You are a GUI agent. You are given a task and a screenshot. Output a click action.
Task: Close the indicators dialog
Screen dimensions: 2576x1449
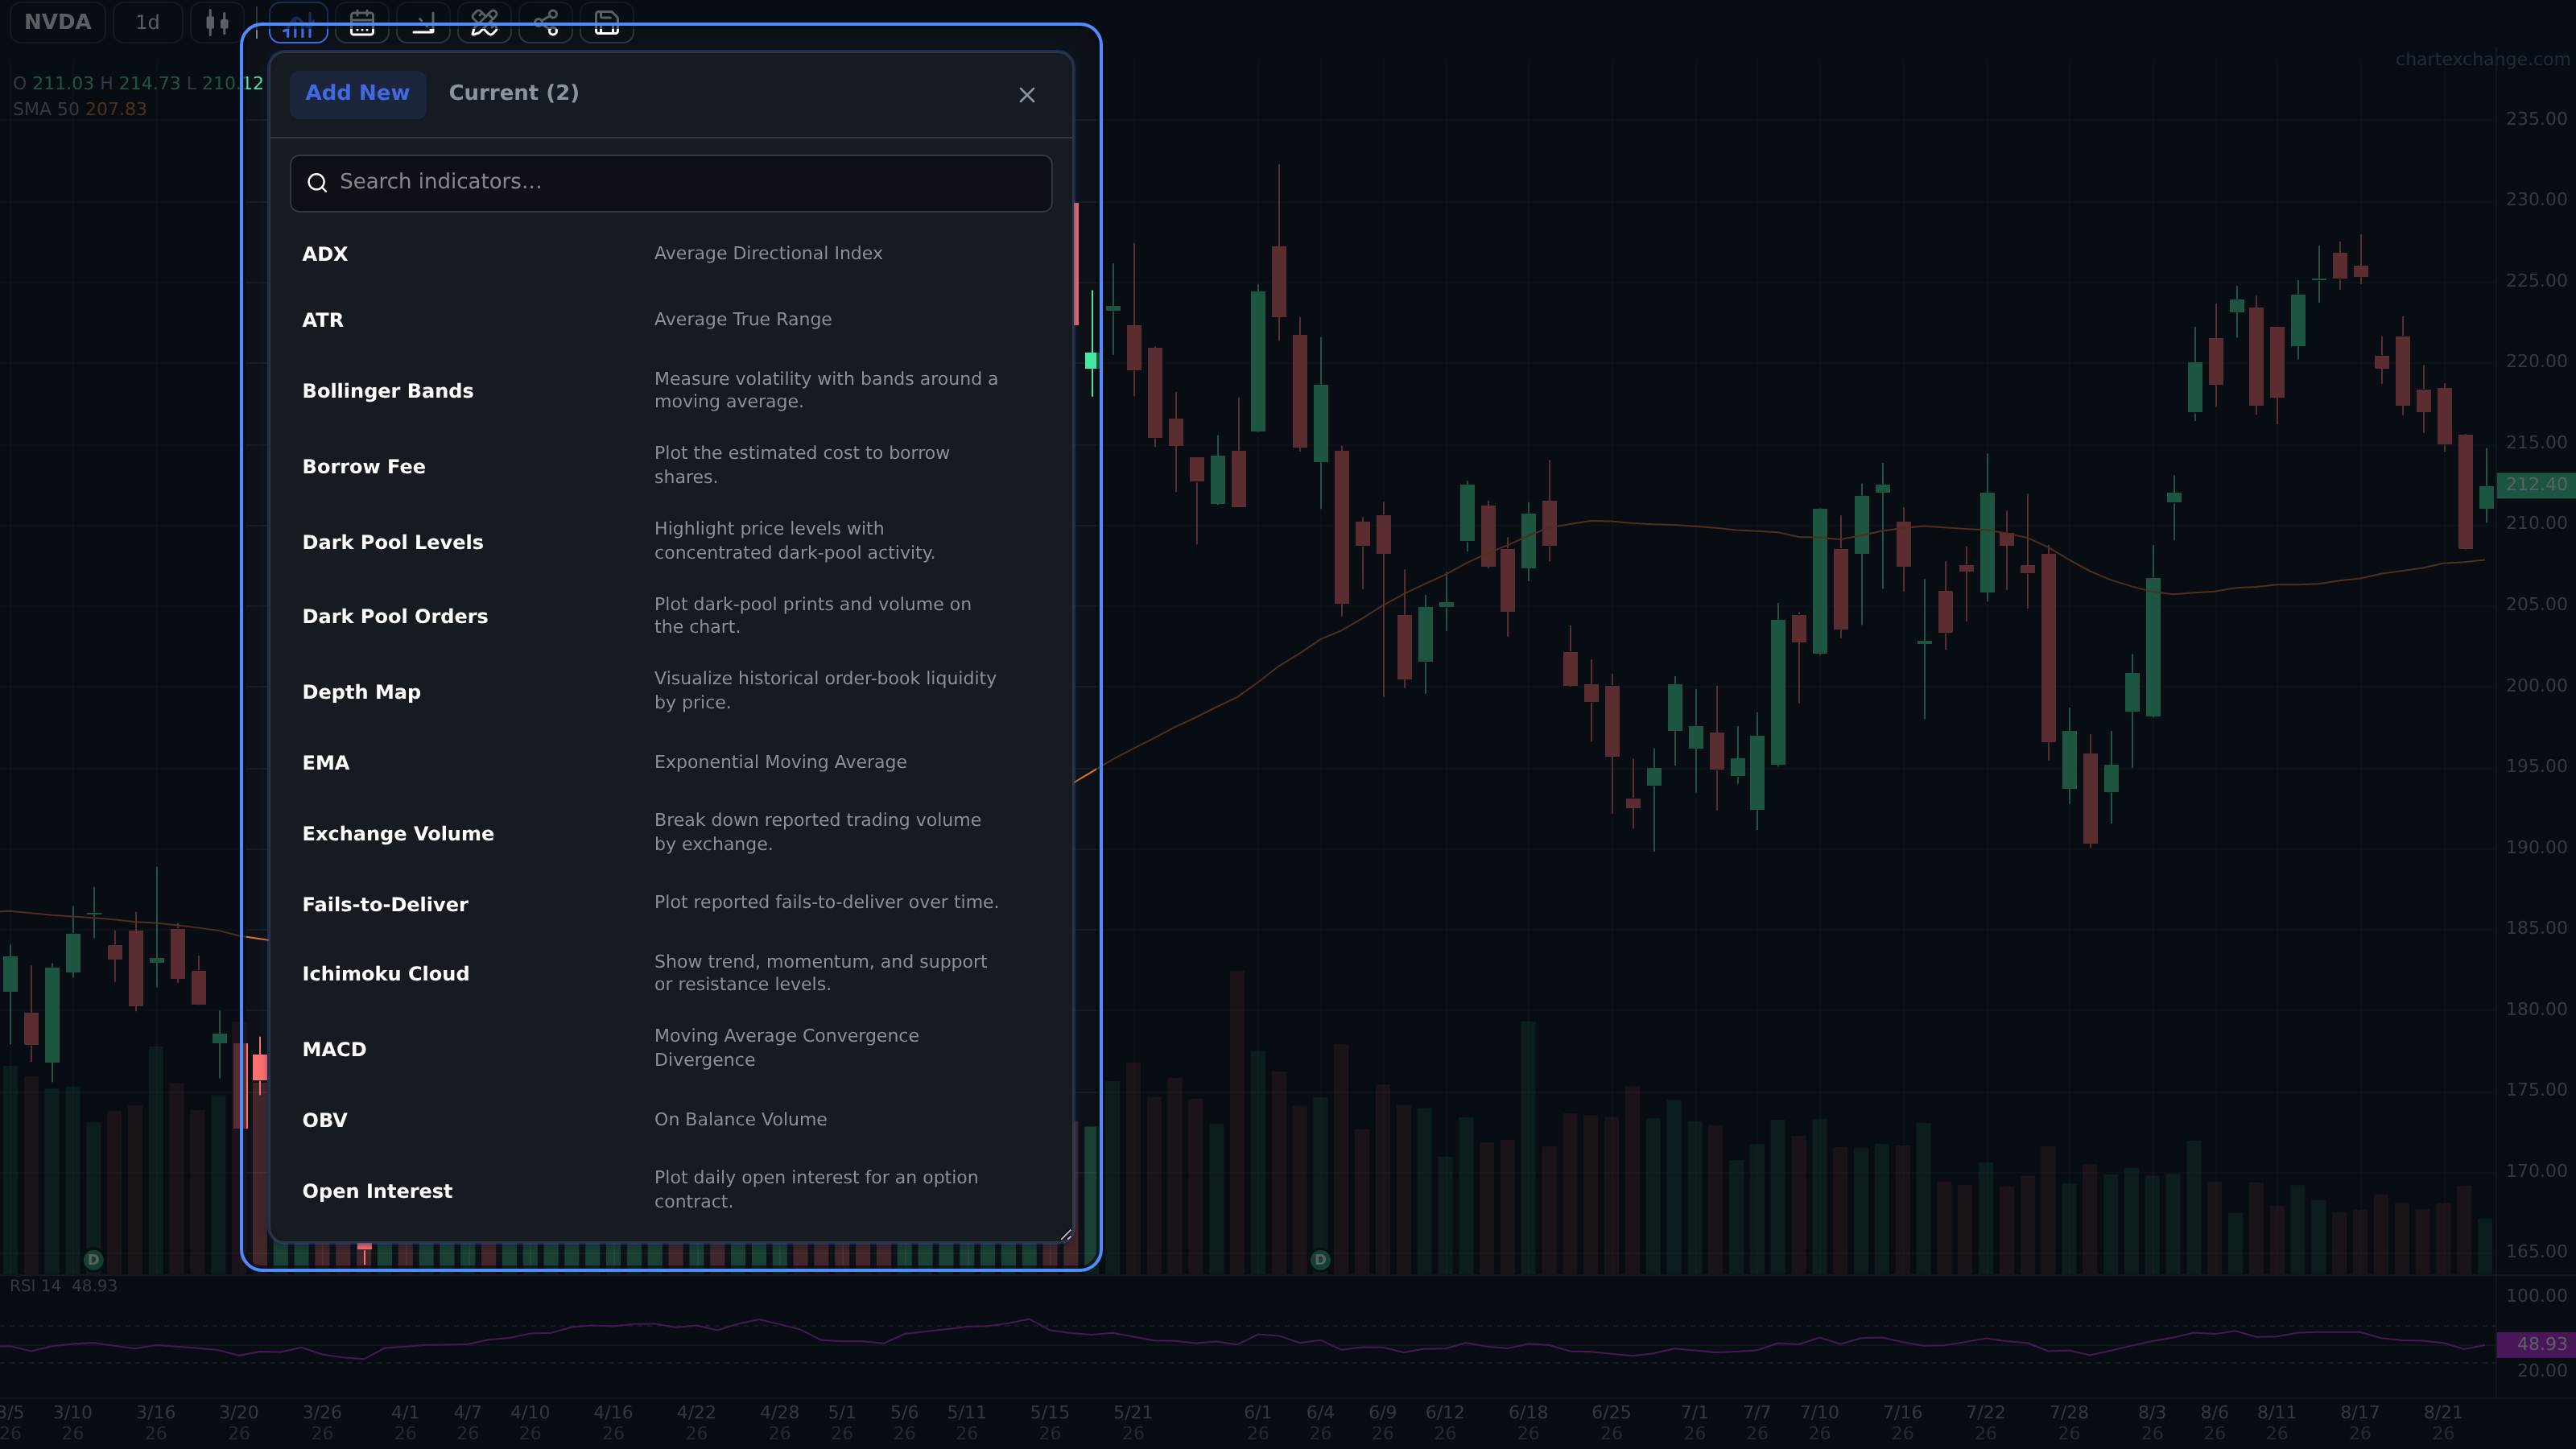[x=1027, y=95]
